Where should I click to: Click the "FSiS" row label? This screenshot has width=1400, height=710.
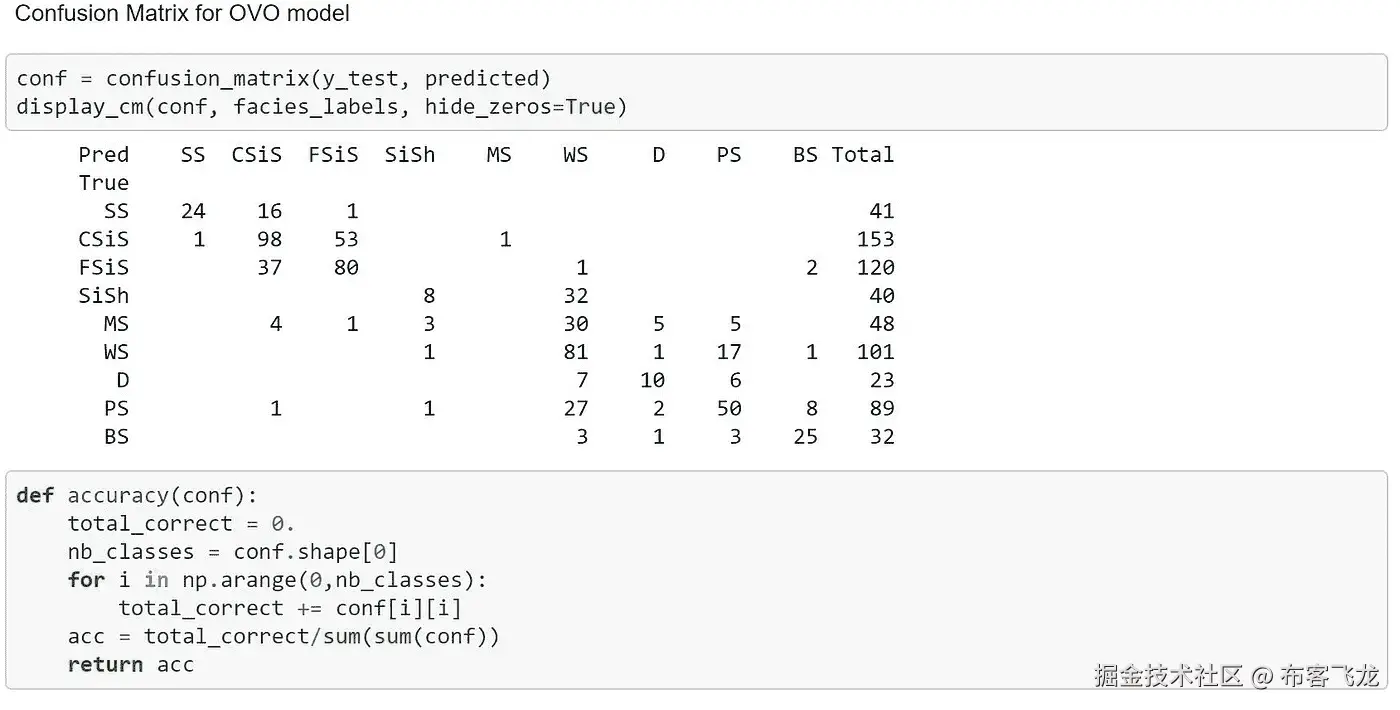[103, 267]
